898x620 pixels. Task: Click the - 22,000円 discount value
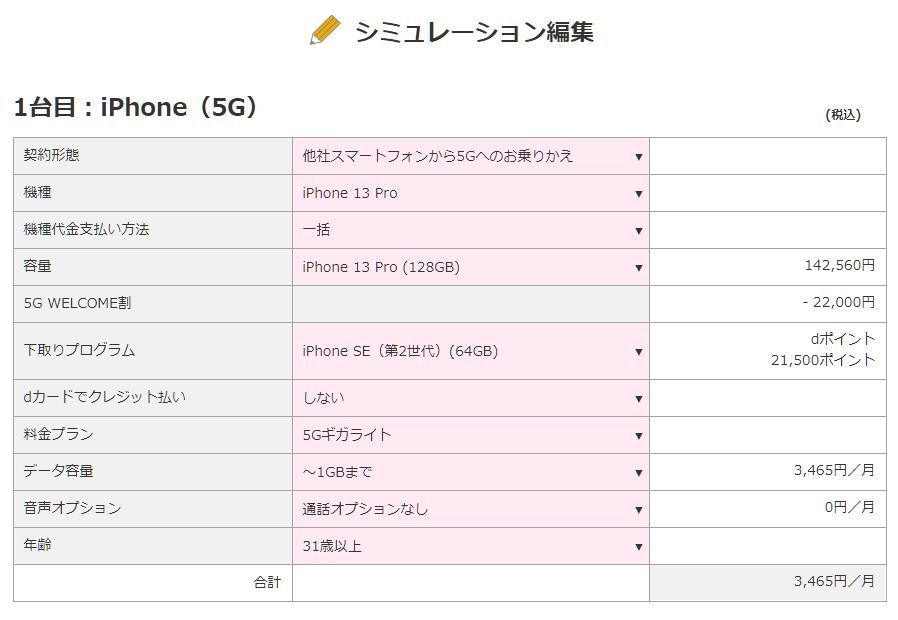(x=838, y=302)
